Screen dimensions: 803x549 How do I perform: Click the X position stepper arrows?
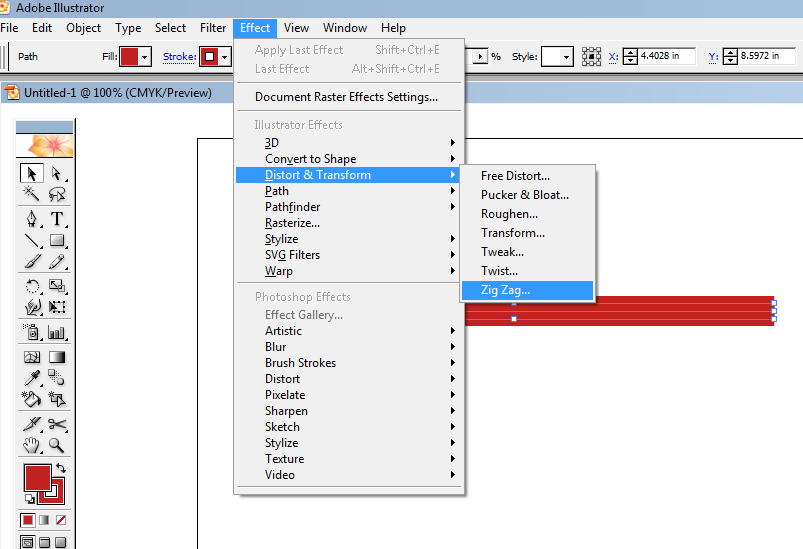pos(630,56)
